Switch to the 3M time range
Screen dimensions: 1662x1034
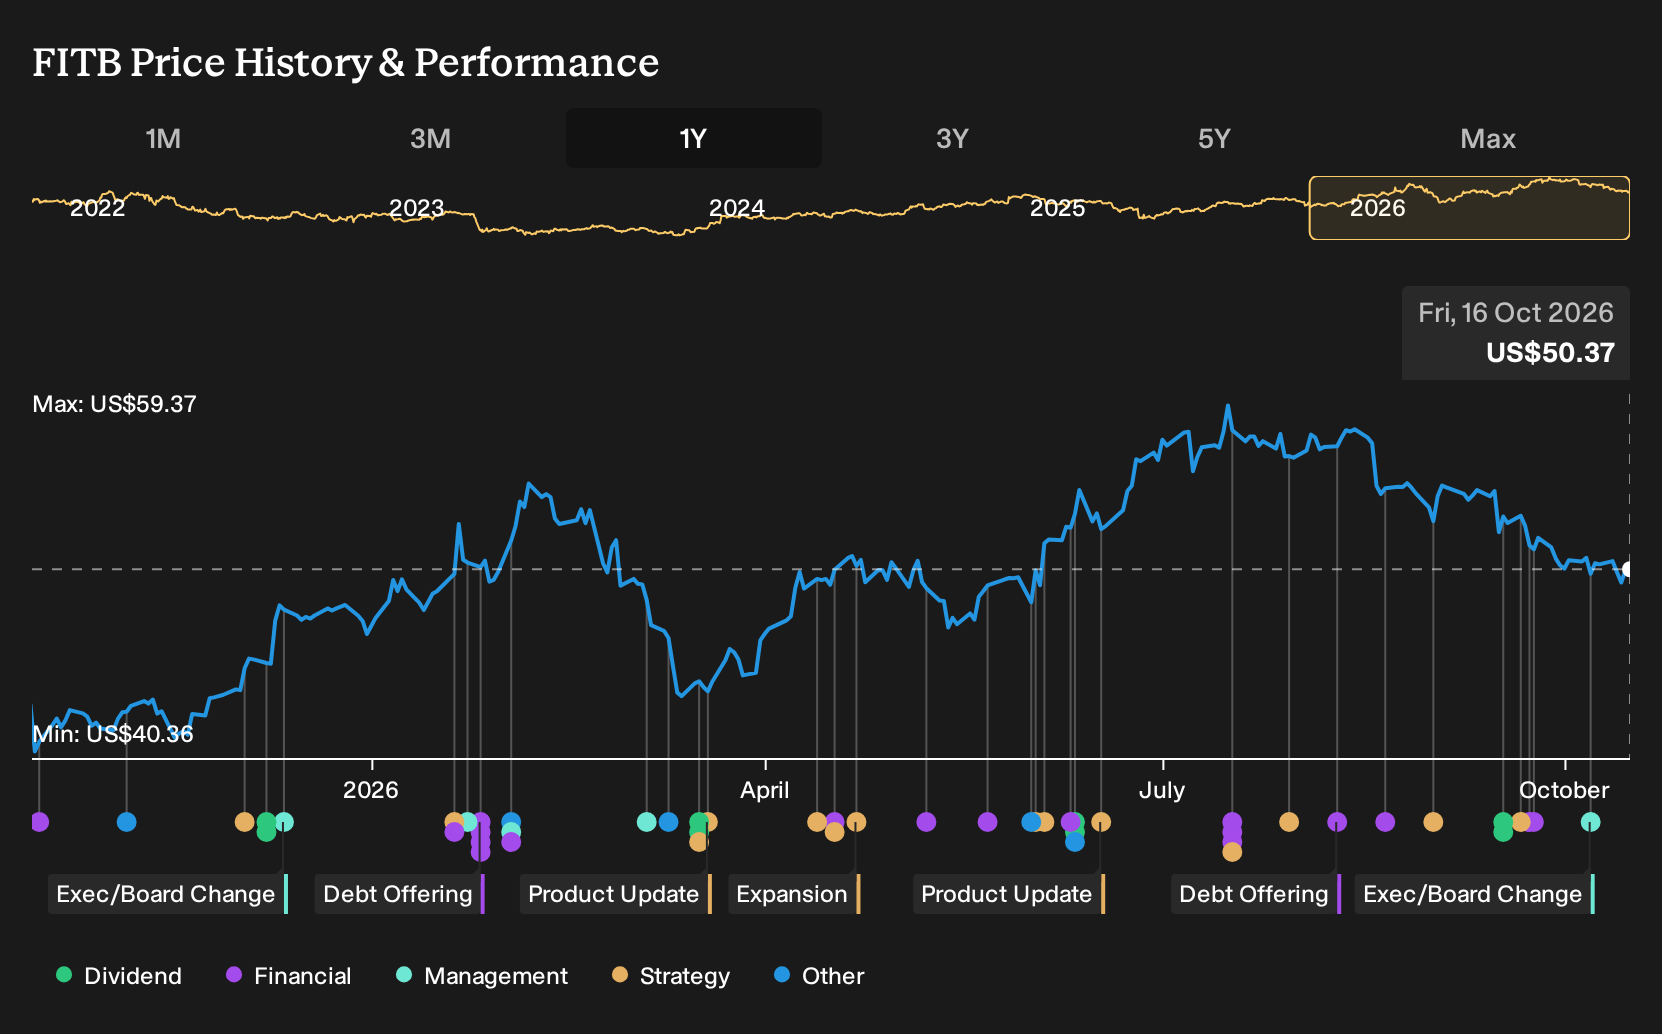(430, 138)
